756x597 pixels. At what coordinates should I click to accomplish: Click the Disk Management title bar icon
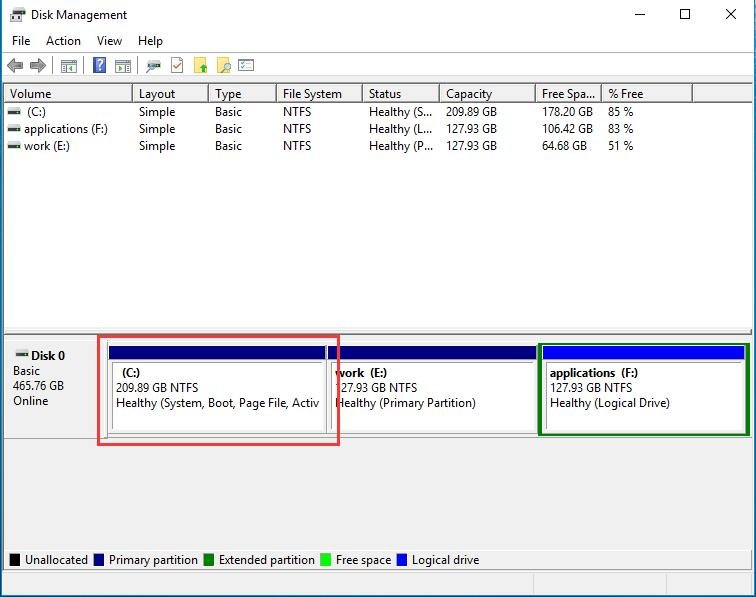click(x=17, y=14)
